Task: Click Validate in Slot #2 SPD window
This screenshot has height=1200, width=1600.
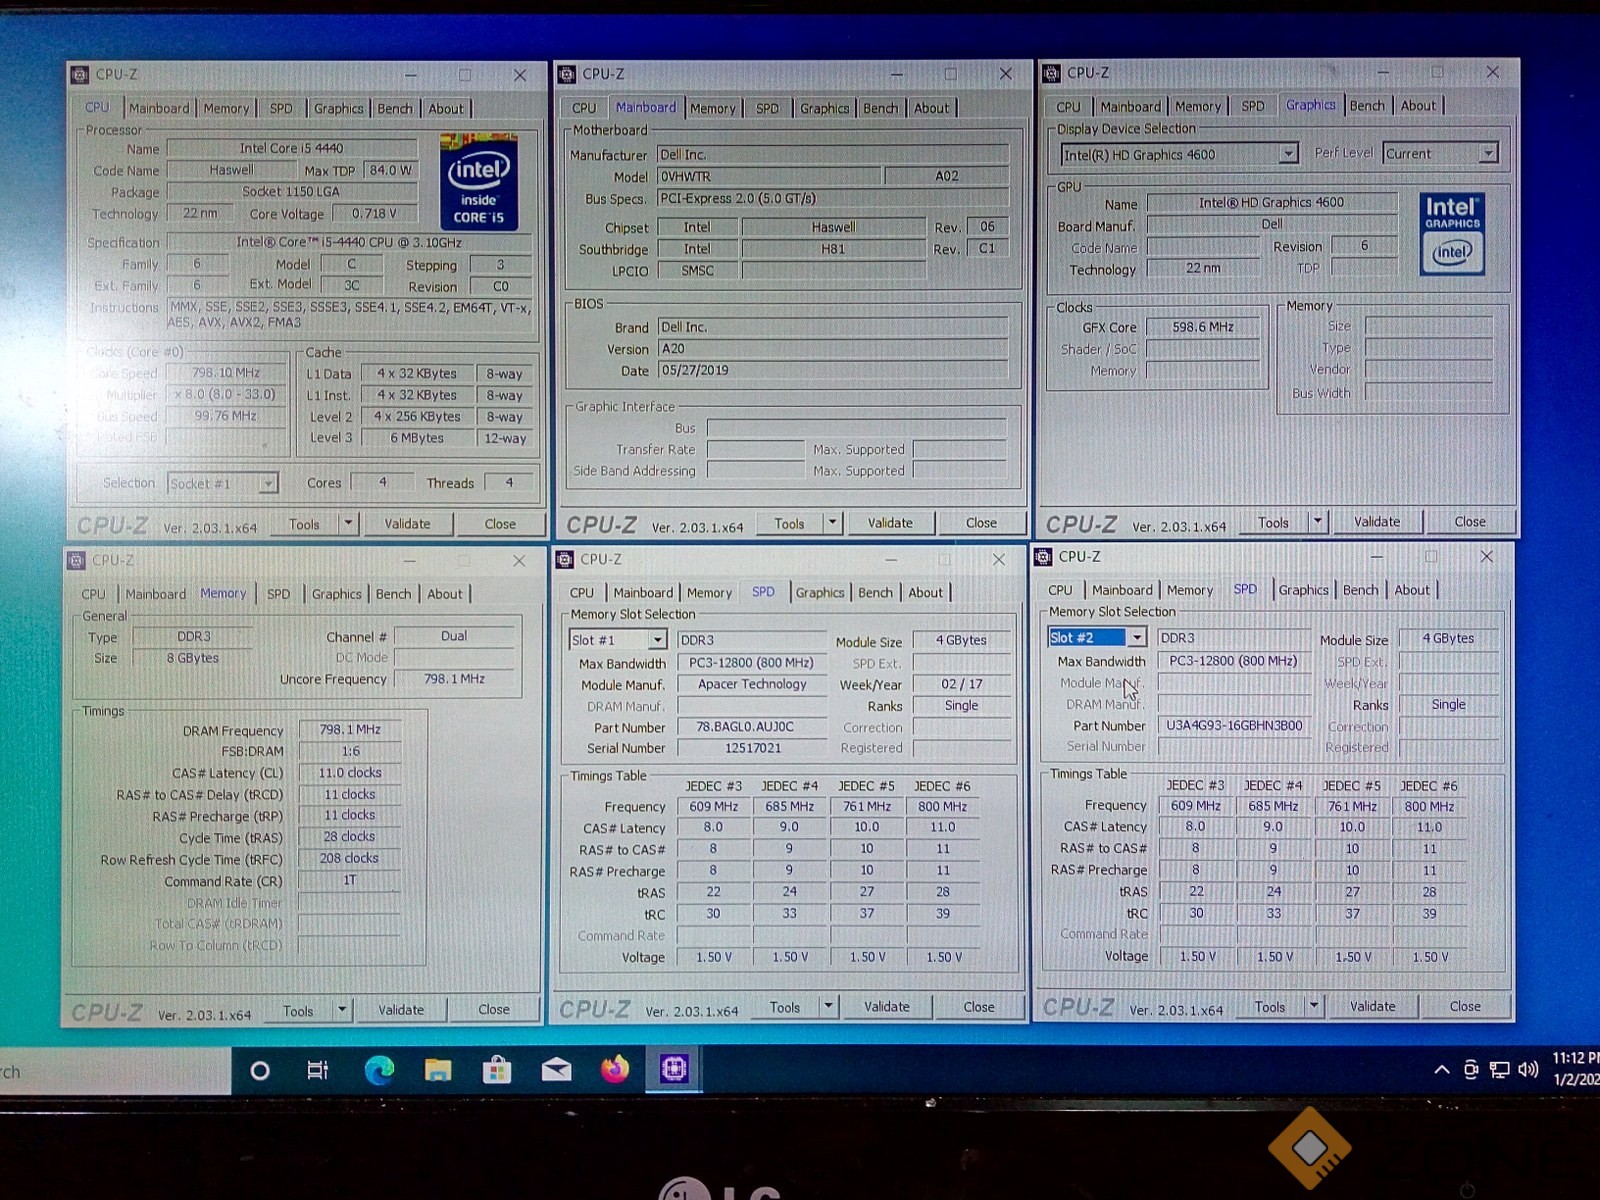Action: 1372,1006
